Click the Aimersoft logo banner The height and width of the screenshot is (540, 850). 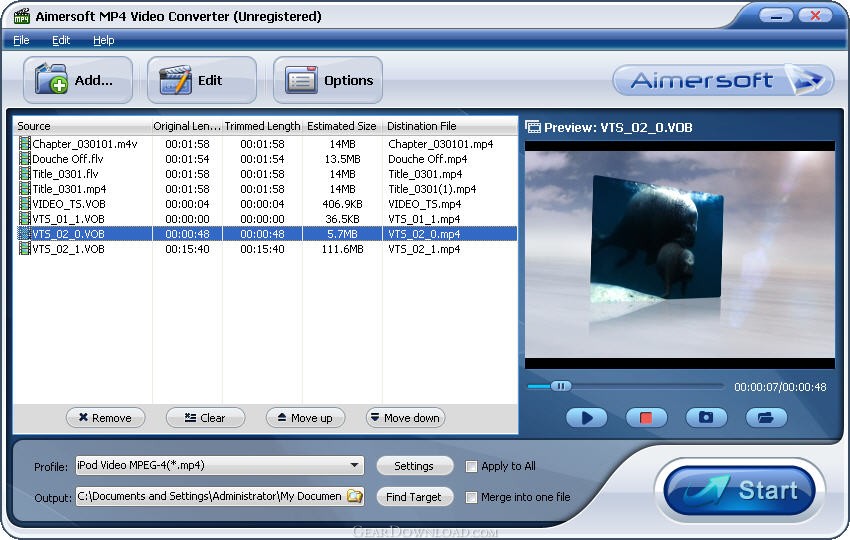(x=723, y=80)
